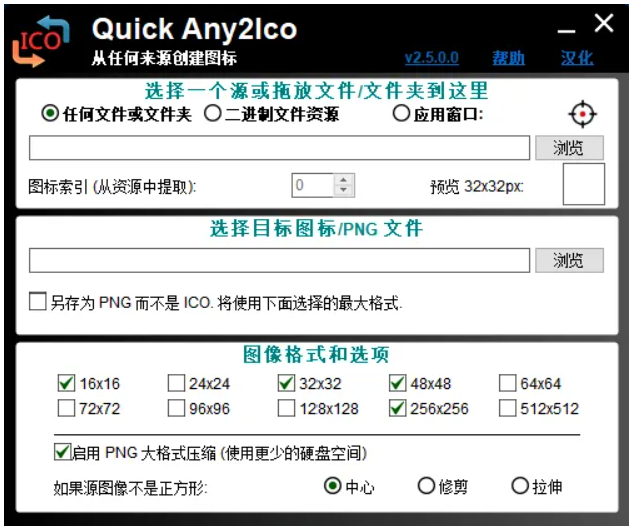Click the icon index number field
Screen dimensions: 630x526
[x=313, y=185]
